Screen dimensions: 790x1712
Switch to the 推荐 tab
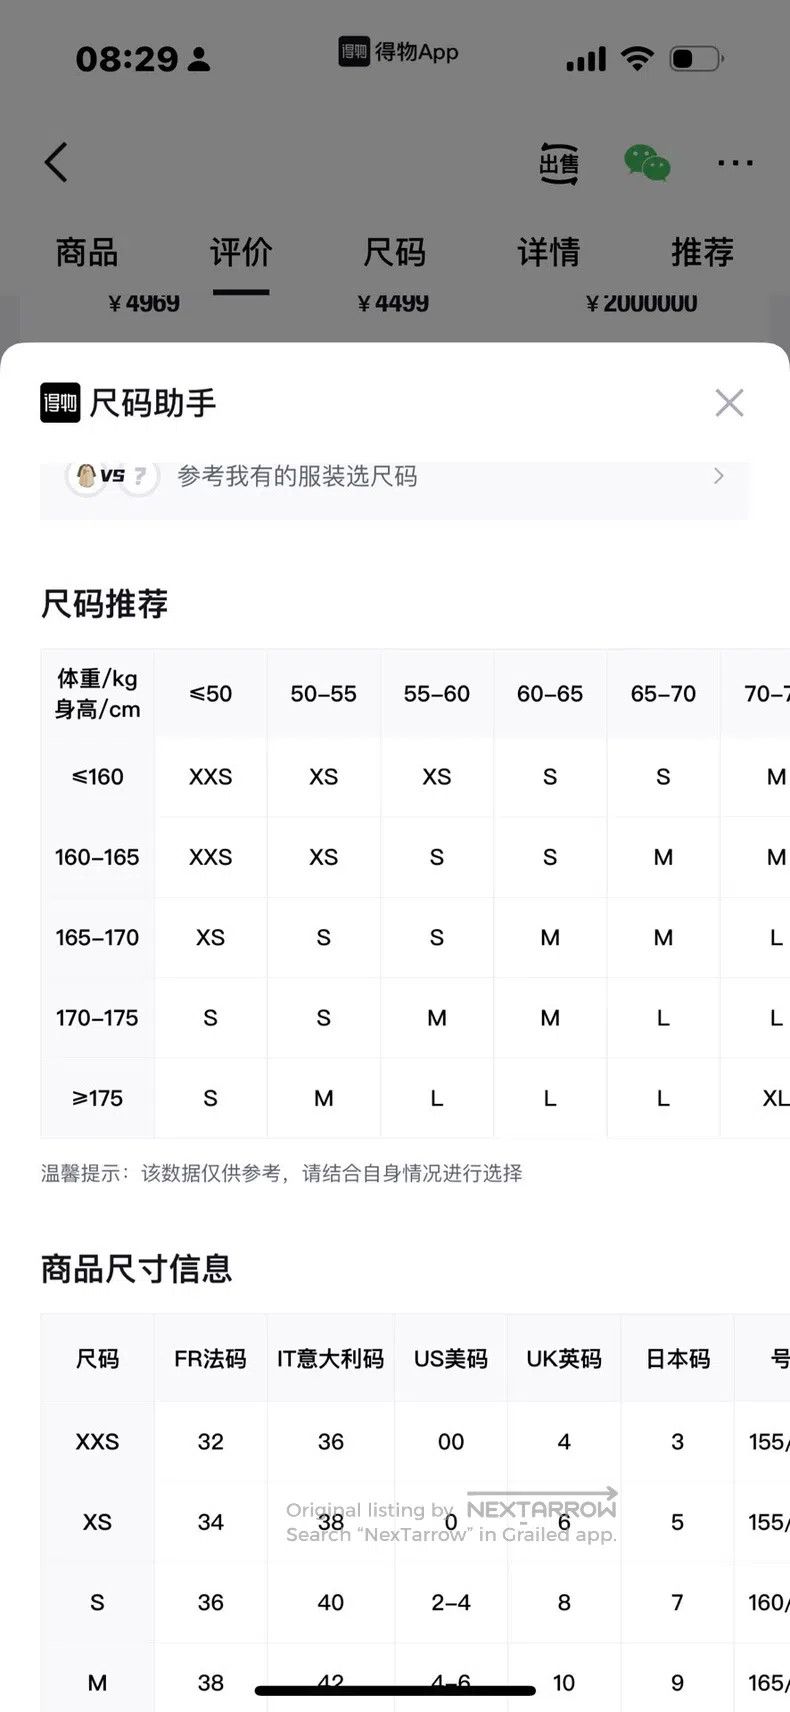pos(702,252)
